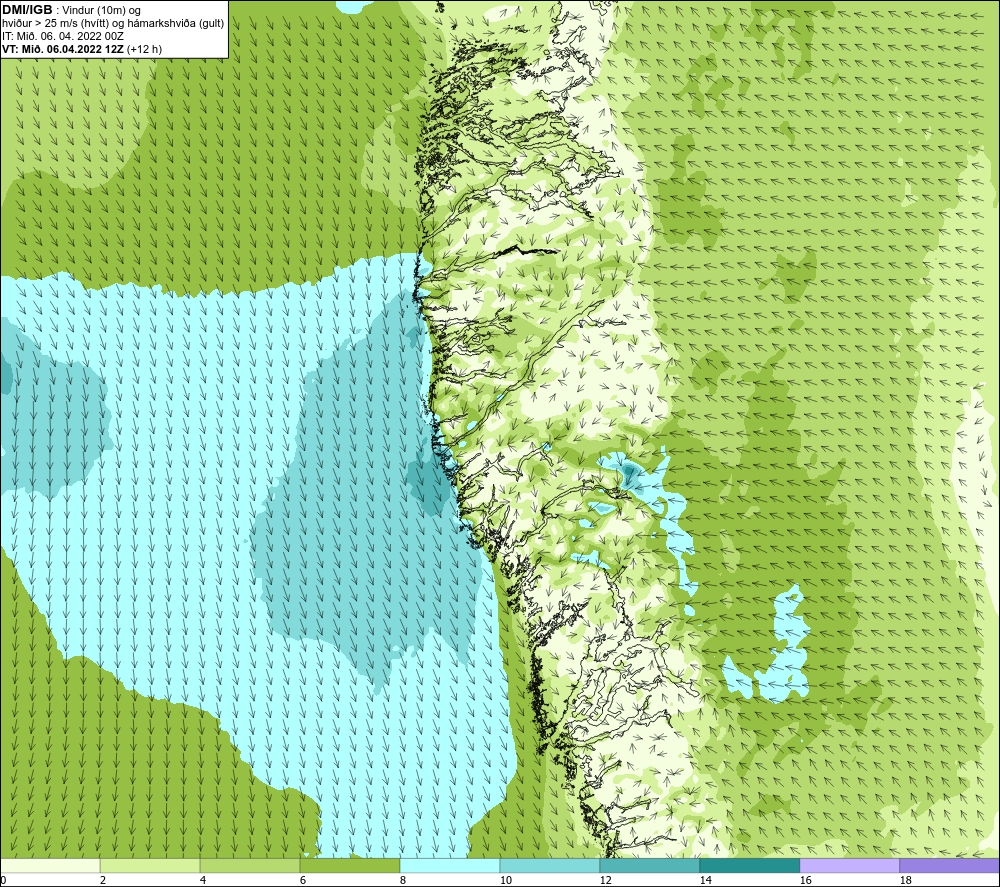
Task: Click the '12' label on the scale
Action: coord(605,881)
